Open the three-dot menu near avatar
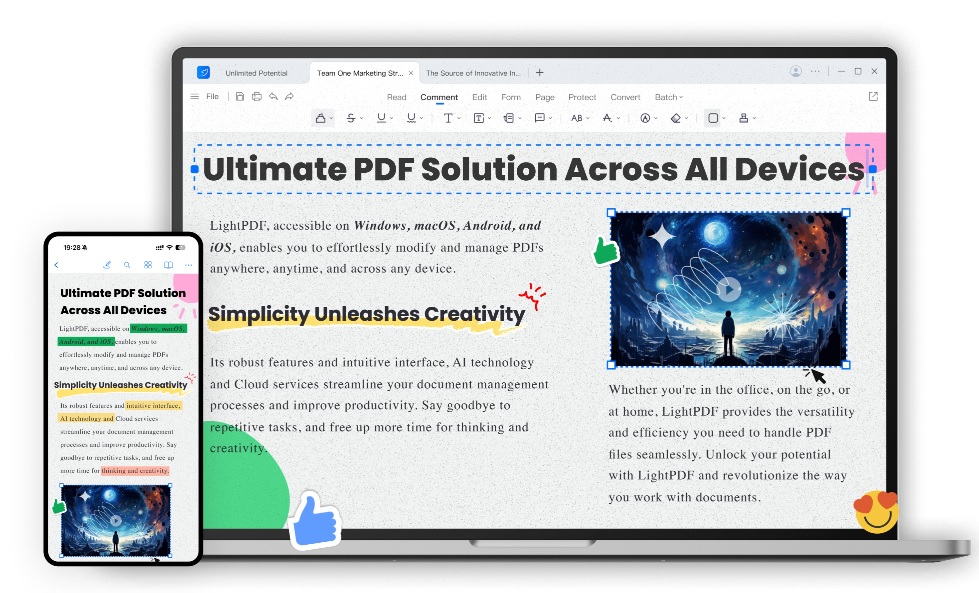The image size is (979, 593). click(815, 72)
